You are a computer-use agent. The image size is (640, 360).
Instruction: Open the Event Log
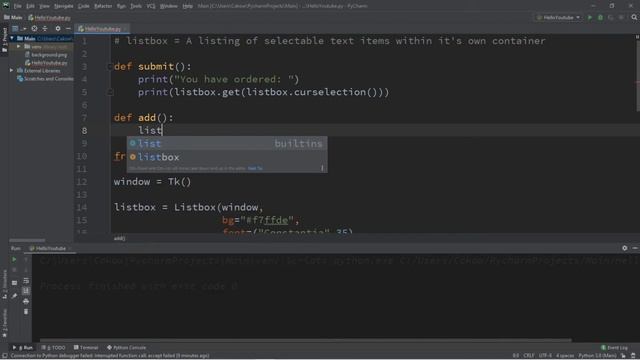614,347
